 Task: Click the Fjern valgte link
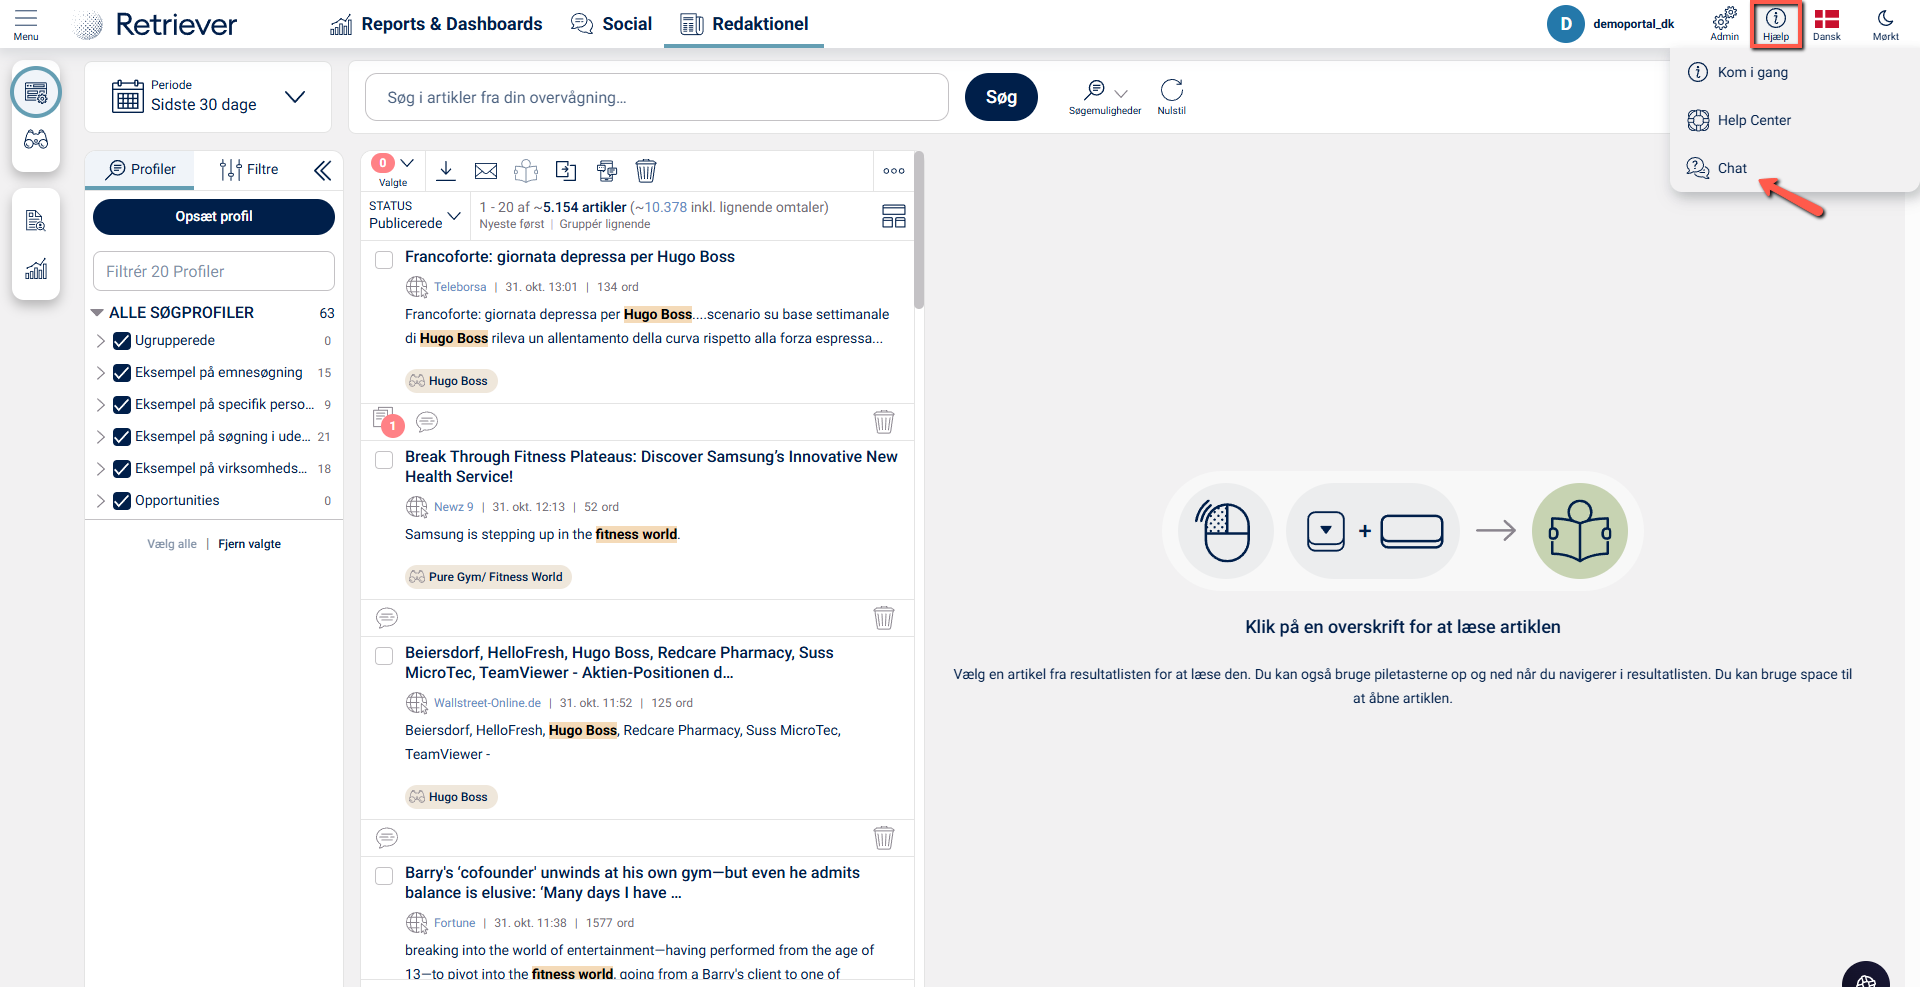pyautogui.click(x=250, y=544)
